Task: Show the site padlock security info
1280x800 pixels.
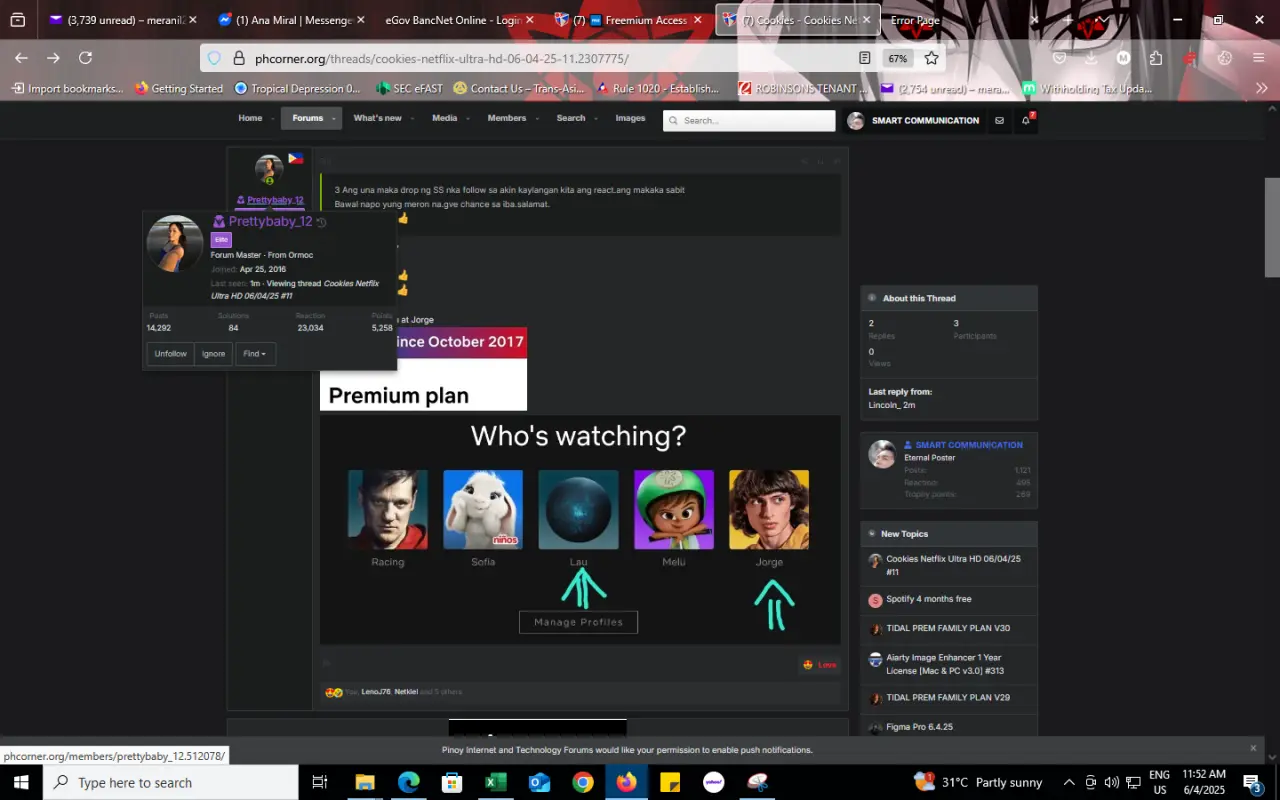Action: coord(238,58)
